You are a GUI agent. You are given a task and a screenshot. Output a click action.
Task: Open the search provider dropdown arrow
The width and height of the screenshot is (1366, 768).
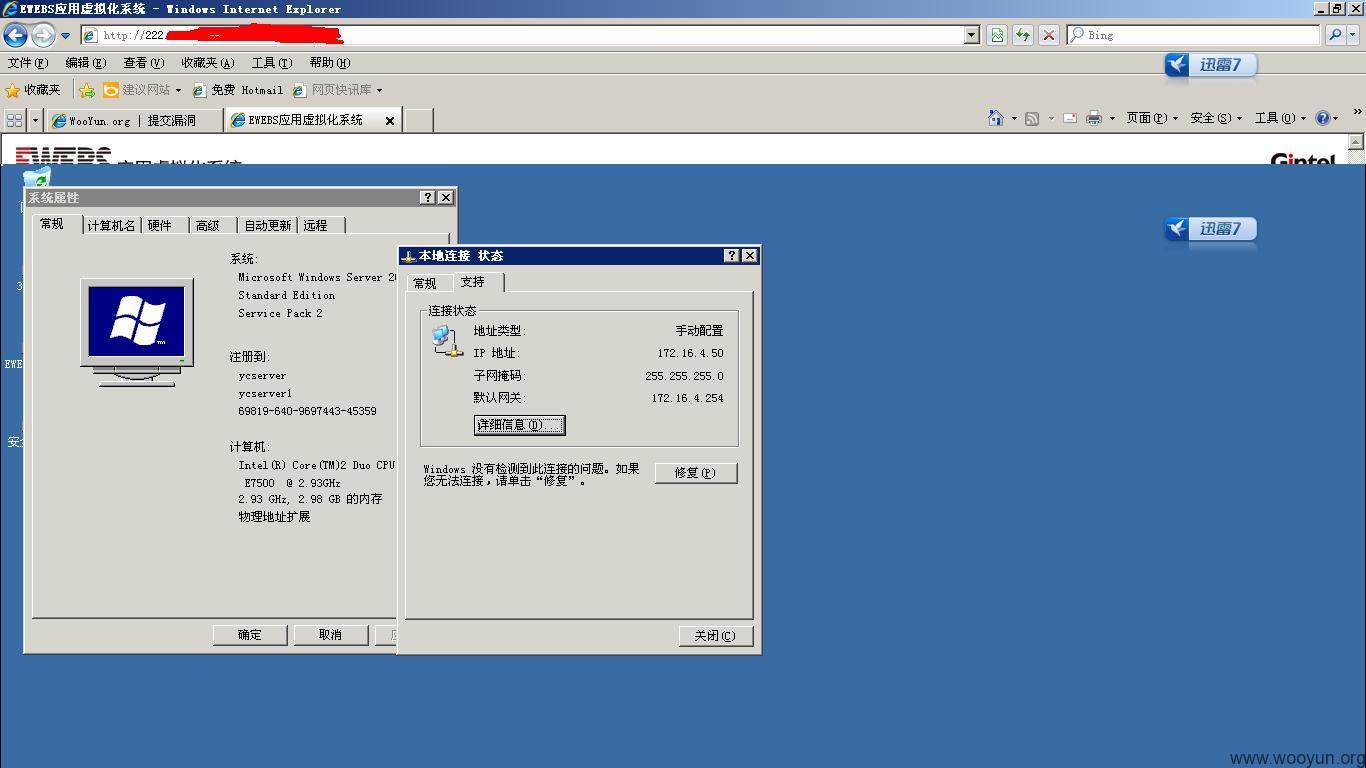click(1353, 35)
